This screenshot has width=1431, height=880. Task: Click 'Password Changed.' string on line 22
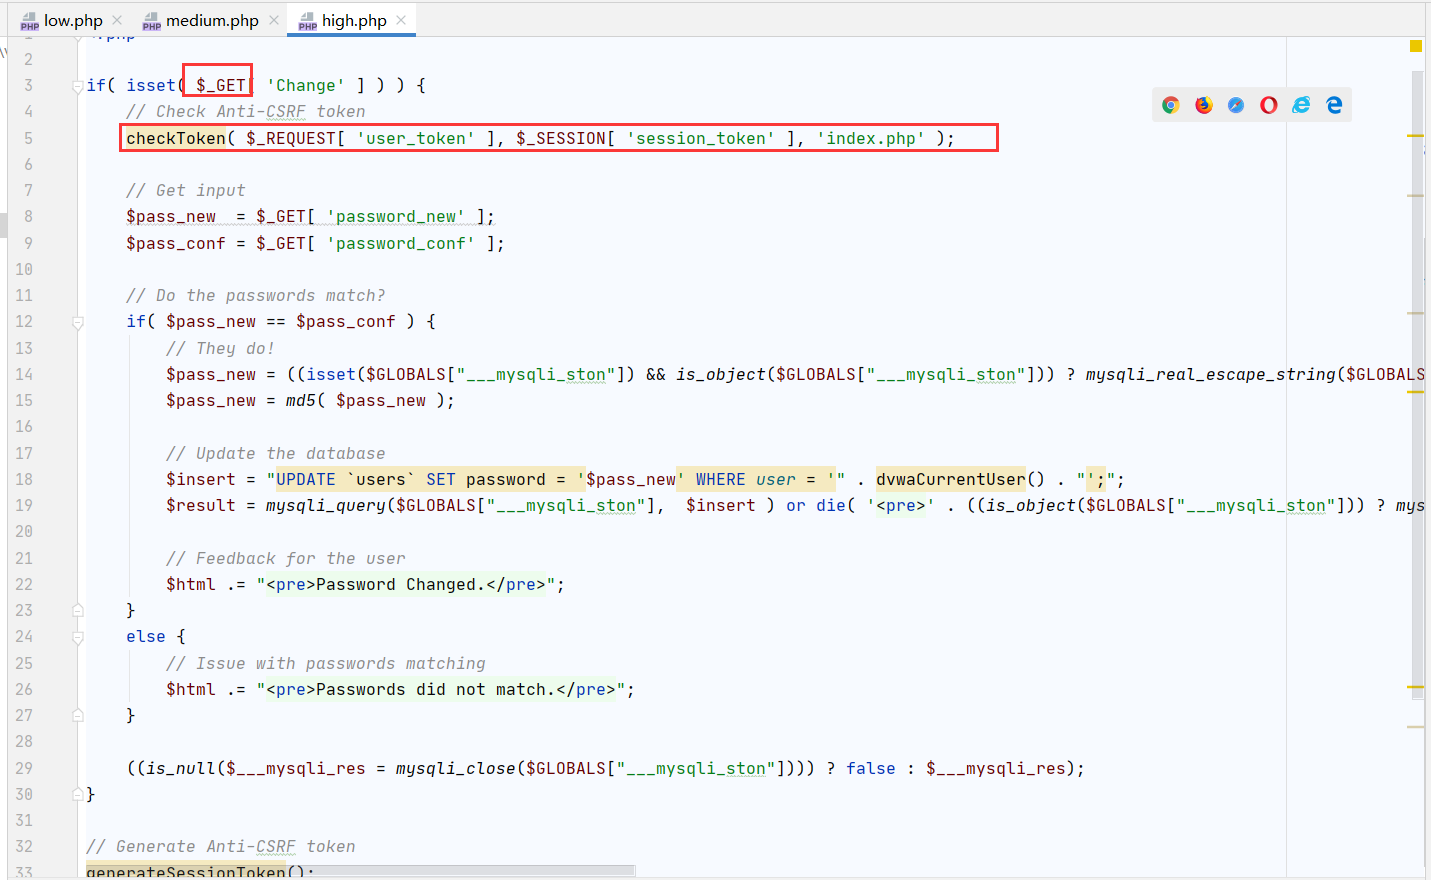(x=401, y=585)
